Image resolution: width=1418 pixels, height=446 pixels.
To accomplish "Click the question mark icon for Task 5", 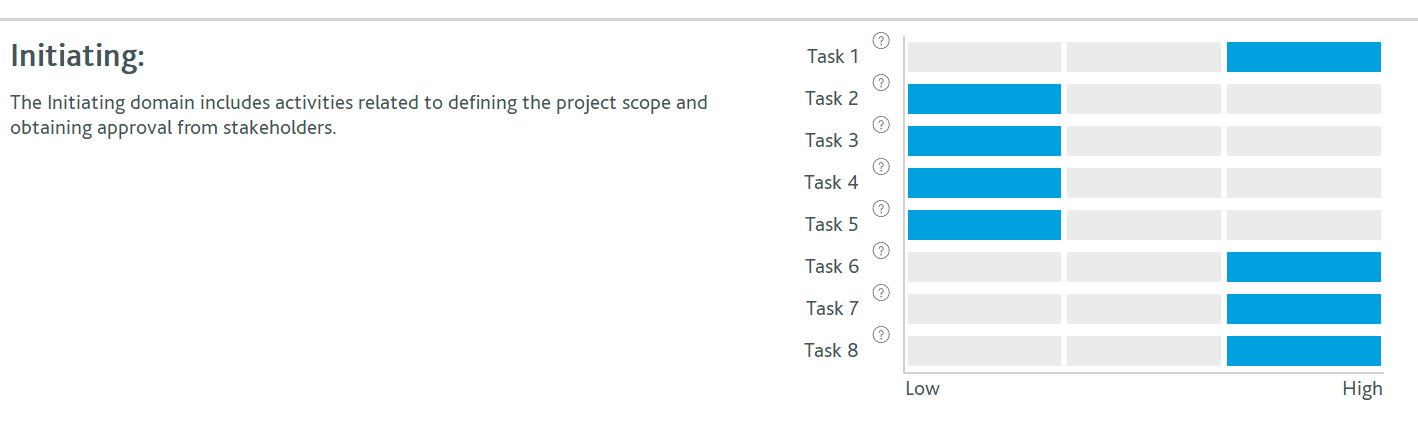I will click(881, 209).
